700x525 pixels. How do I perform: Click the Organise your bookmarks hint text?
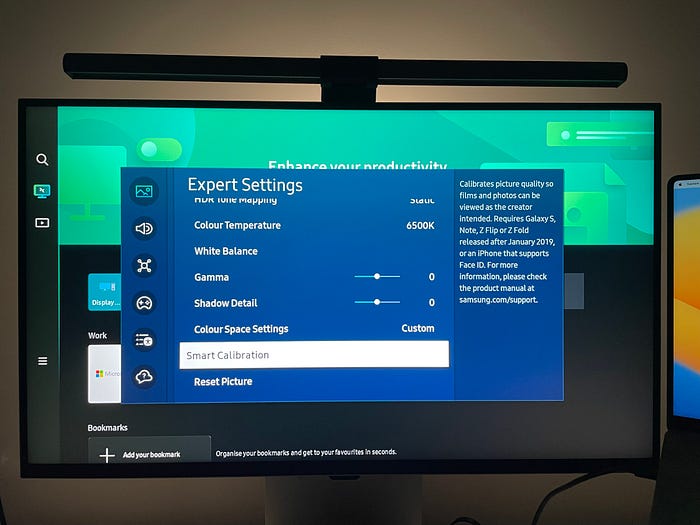pos(306,453)
